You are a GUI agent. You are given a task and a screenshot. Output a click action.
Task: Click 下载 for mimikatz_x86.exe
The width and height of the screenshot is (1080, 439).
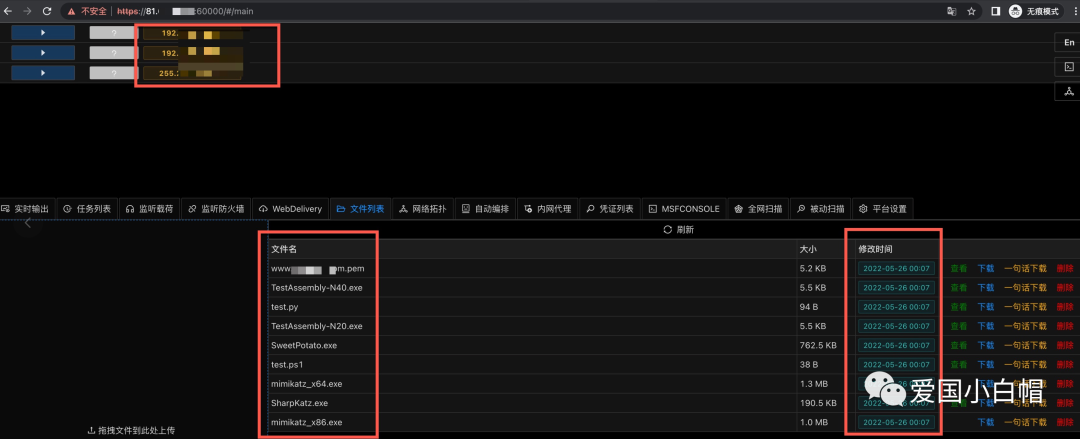click(986, 422)
